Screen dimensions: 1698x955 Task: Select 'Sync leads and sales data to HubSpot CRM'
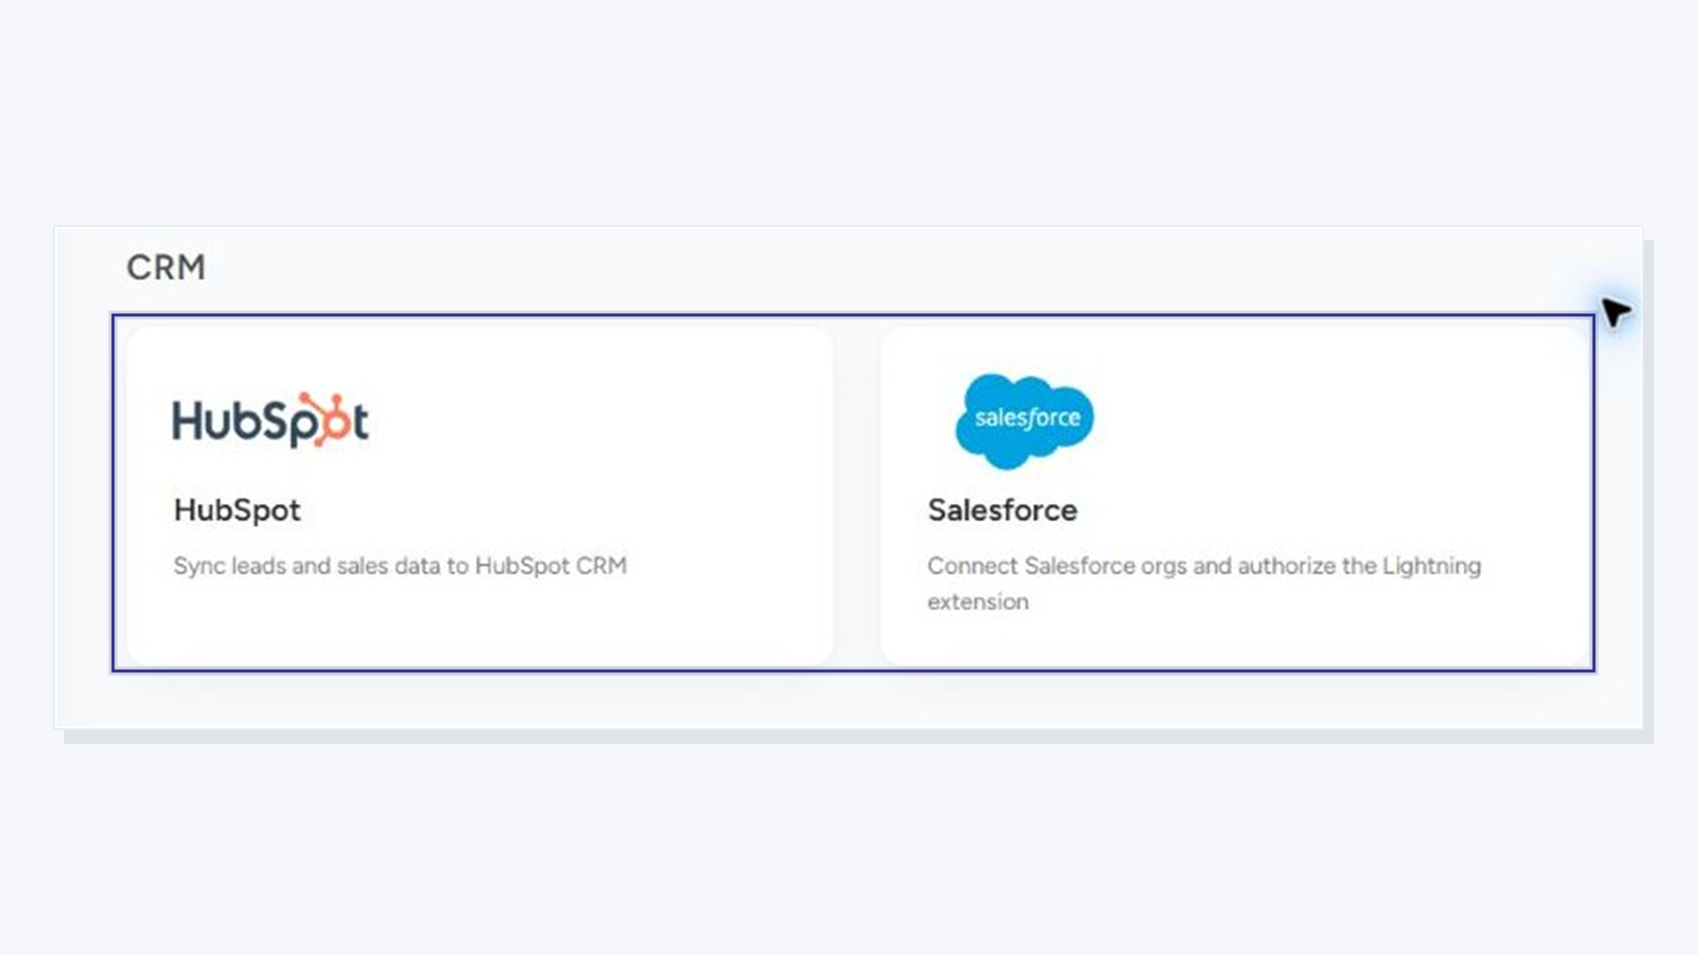[400, 566]
